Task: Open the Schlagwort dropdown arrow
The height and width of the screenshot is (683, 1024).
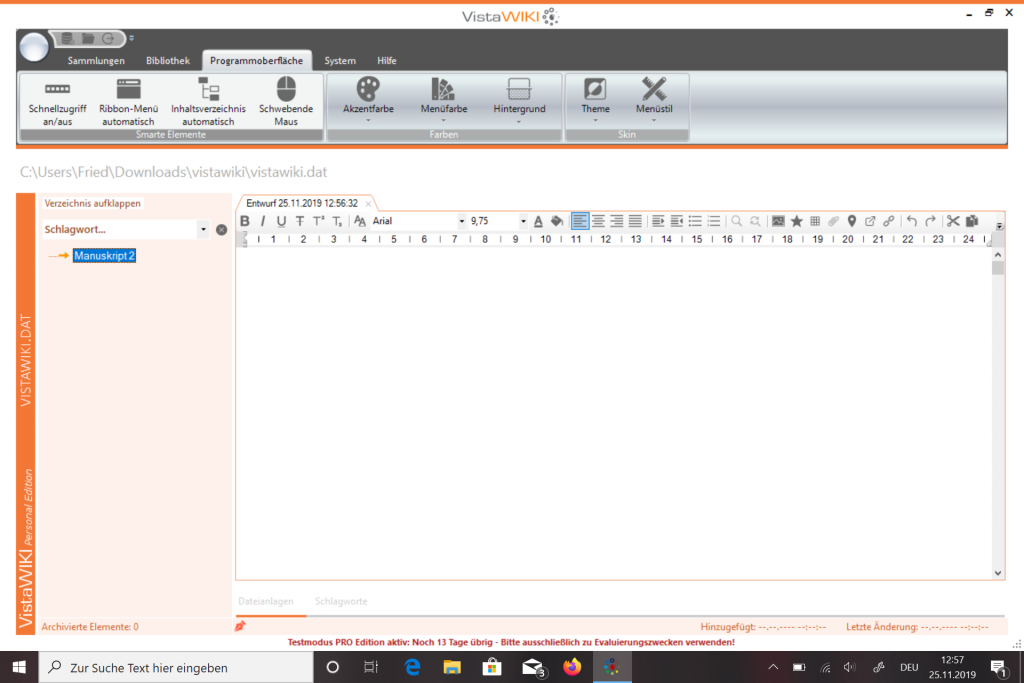Action: click(x=203, y=230)
